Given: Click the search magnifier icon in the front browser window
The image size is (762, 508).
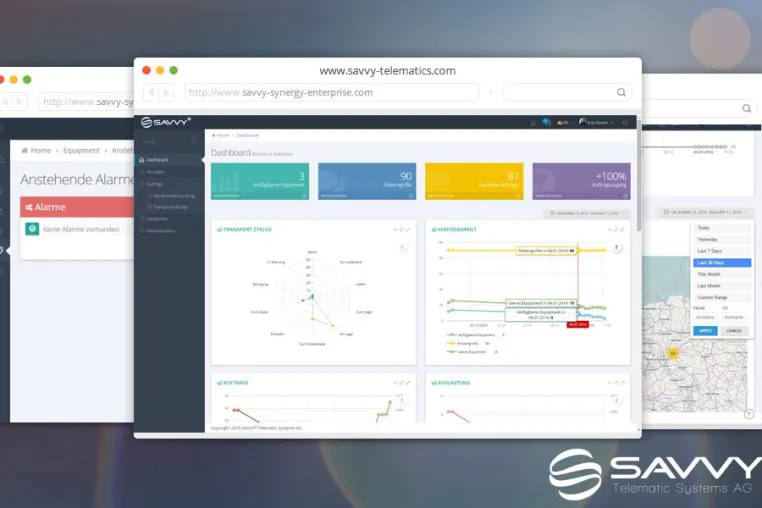Looking at the screenshot, I should click(621, 92).
